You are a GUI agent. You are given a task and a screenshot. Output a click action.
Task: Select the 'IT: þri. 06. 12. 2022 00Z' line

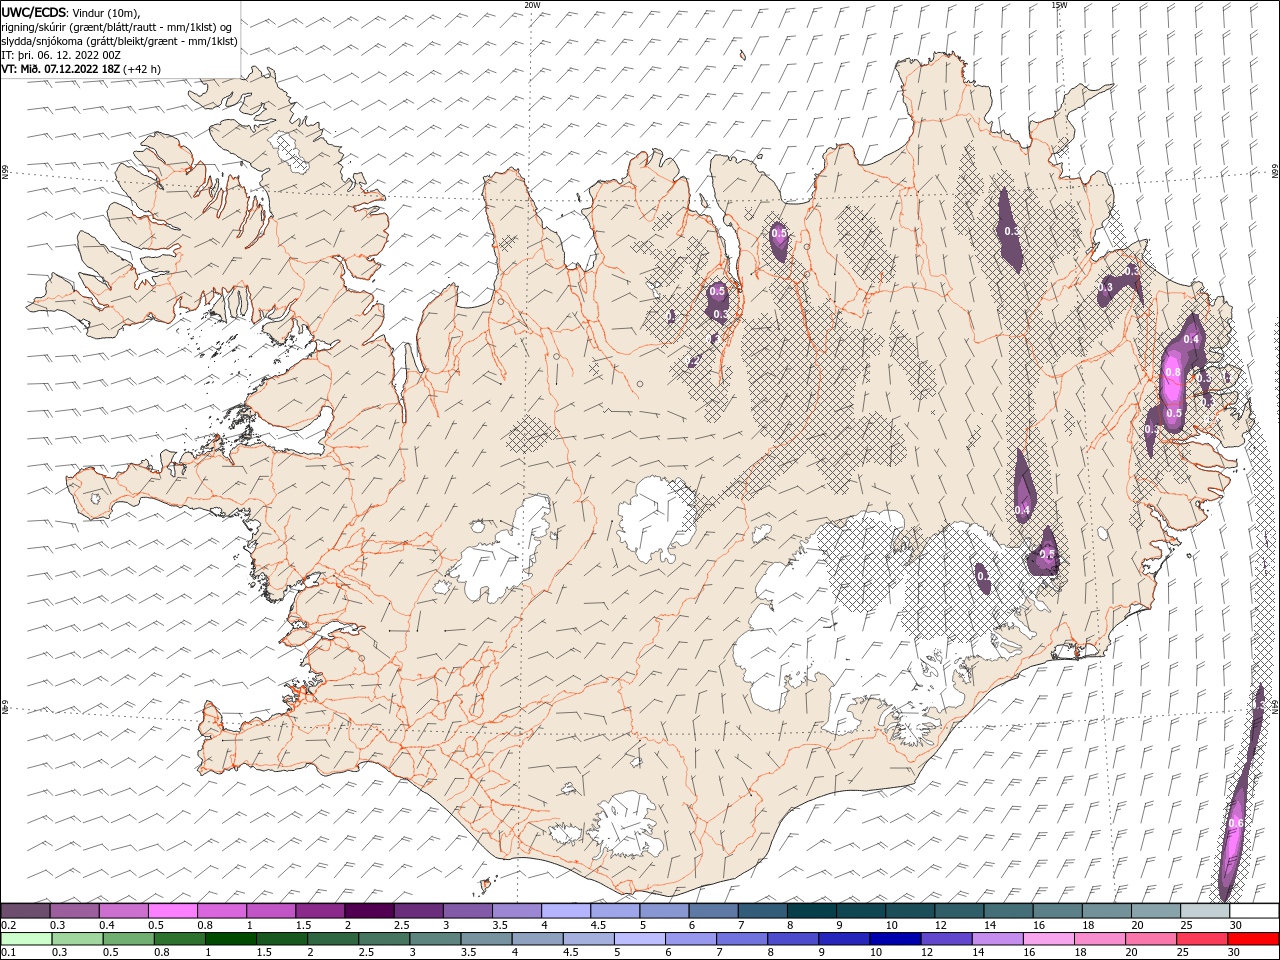(x=61, y=55)
